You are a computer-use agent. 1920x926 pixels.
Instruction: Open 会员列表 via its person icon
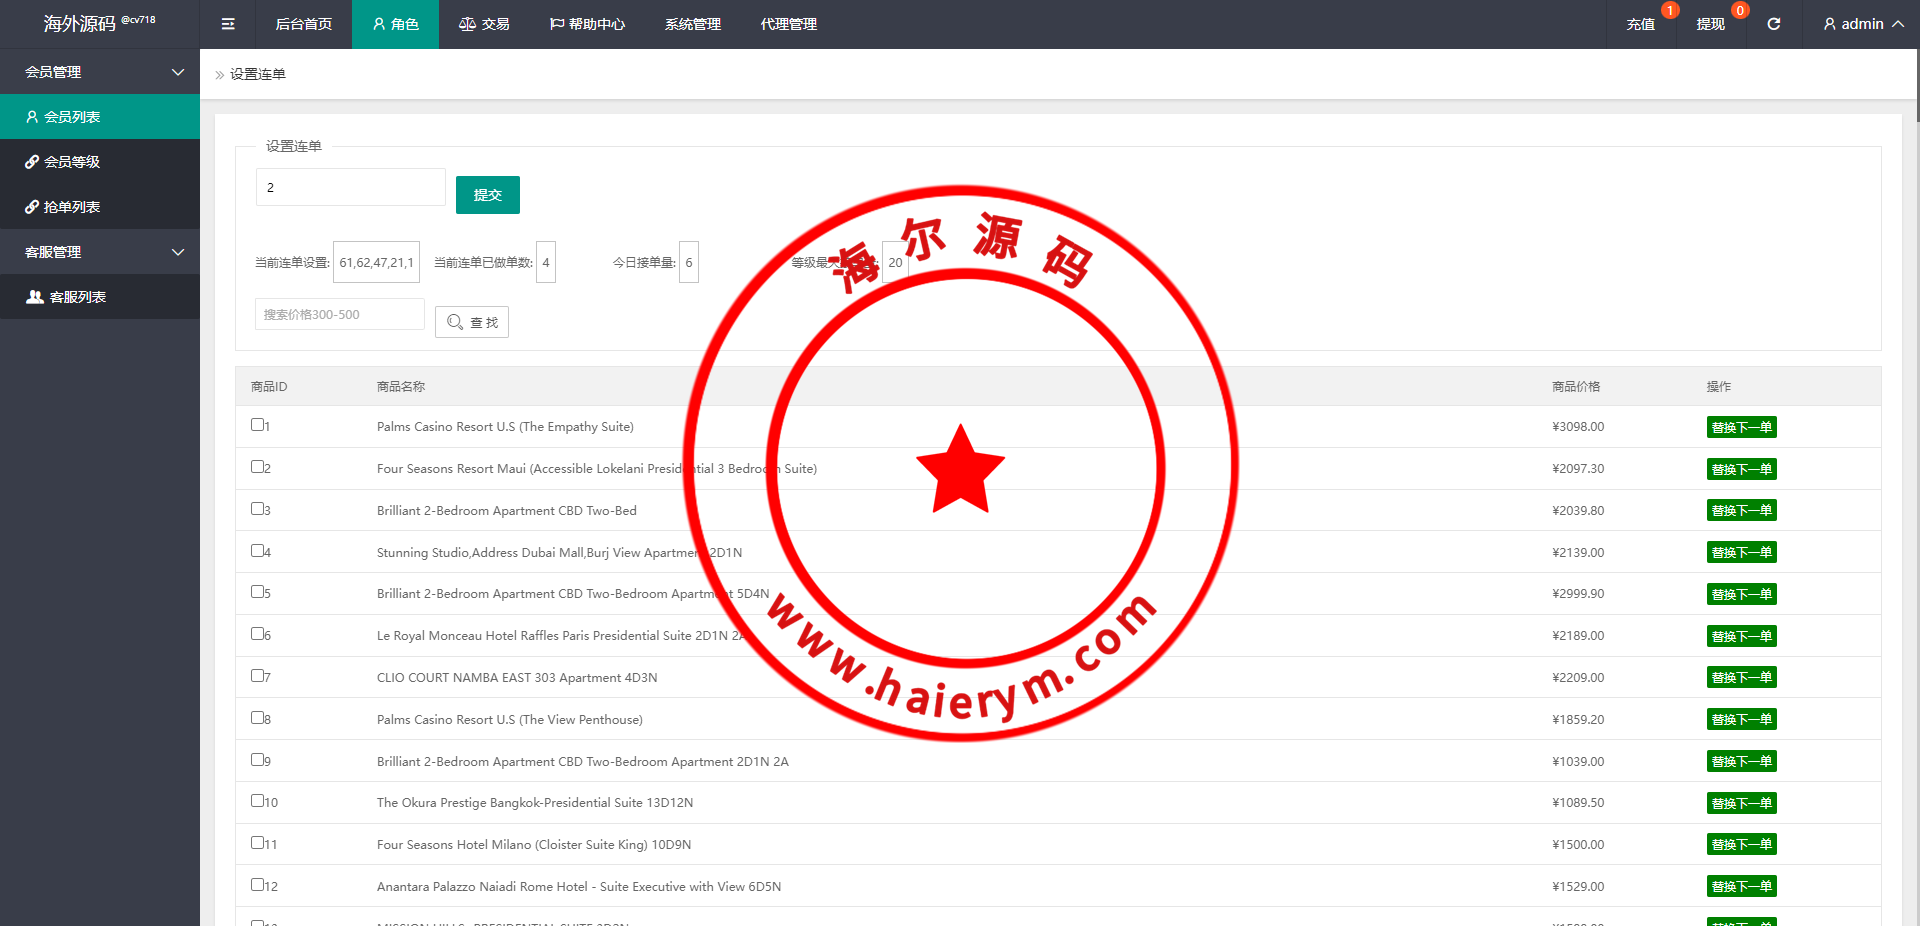(32, 117)
